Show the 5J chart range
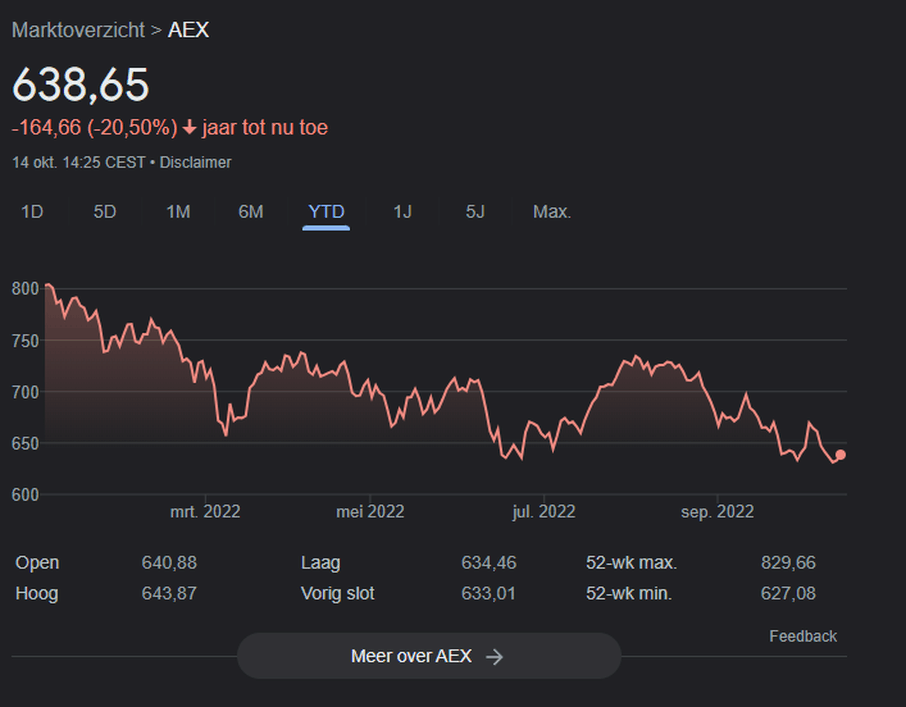Viewport: 906px width, 707px height. [475, 212]
